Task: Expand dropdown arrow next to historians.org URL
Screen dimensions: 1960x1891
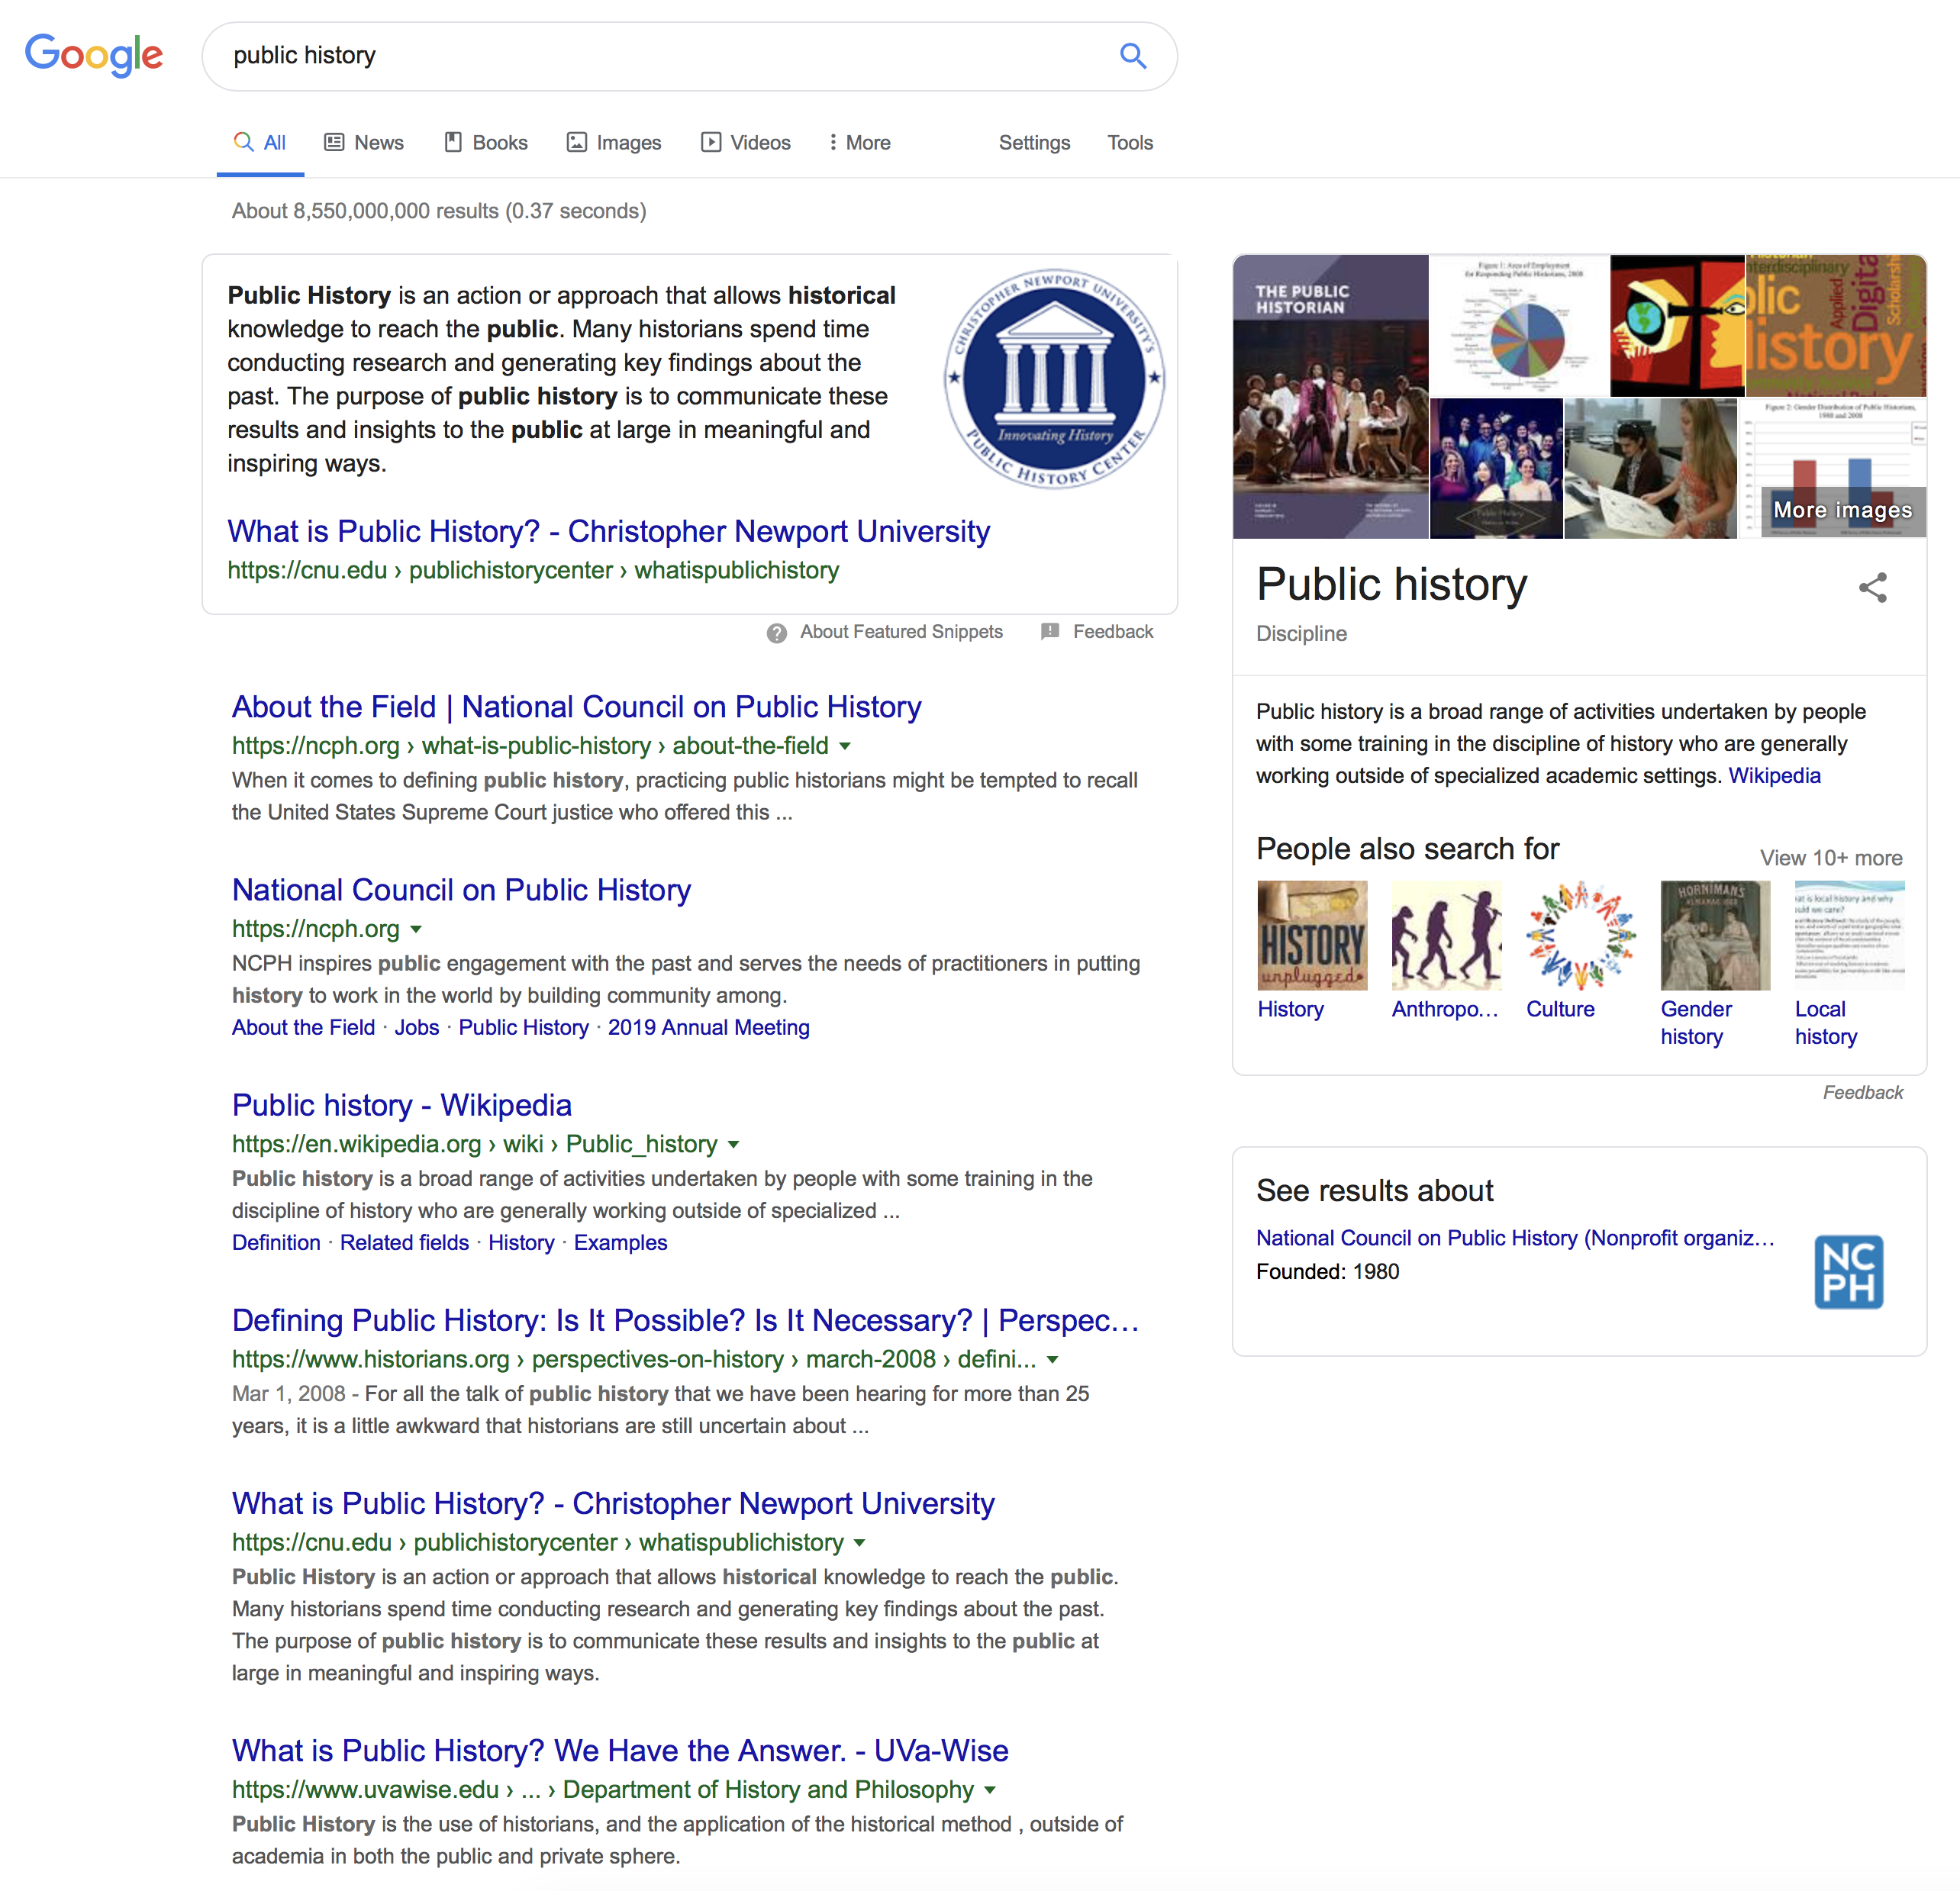Action: coord(1052,1359)
